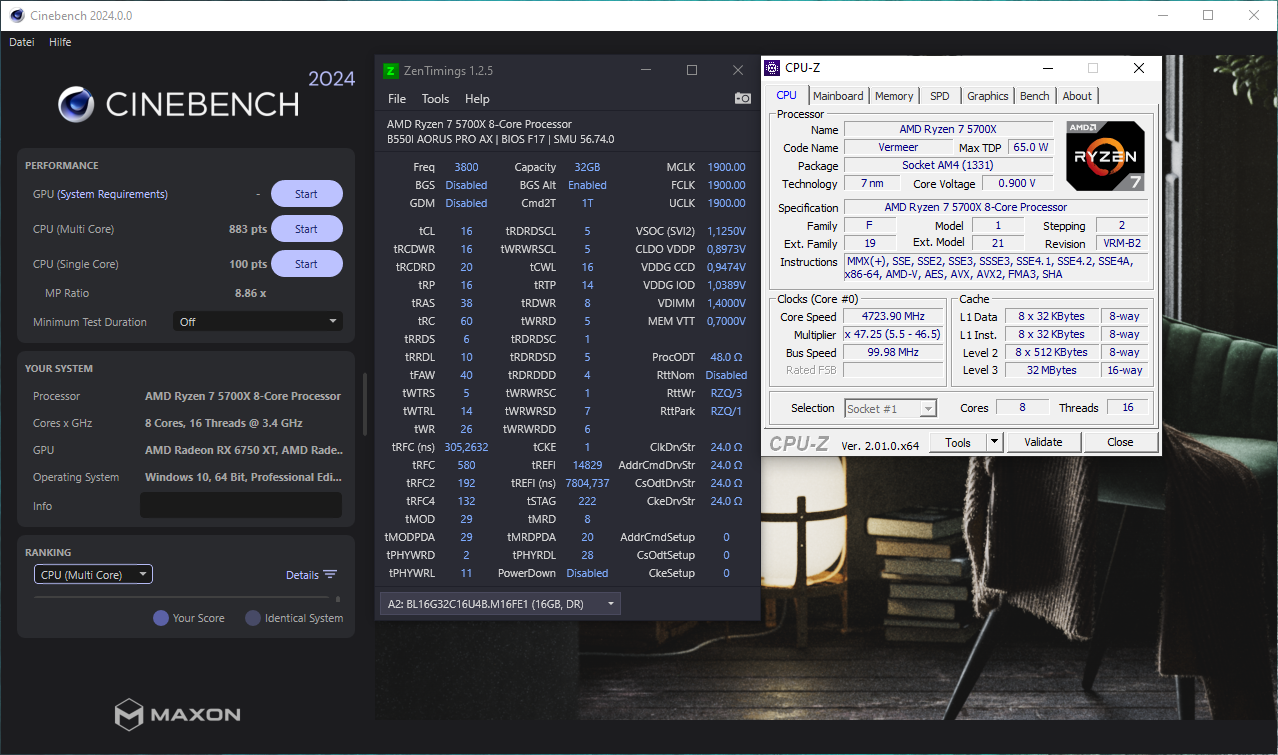Click the Cinebench 2024 logo
1278x755 pixels.
(x=206, y=96)
